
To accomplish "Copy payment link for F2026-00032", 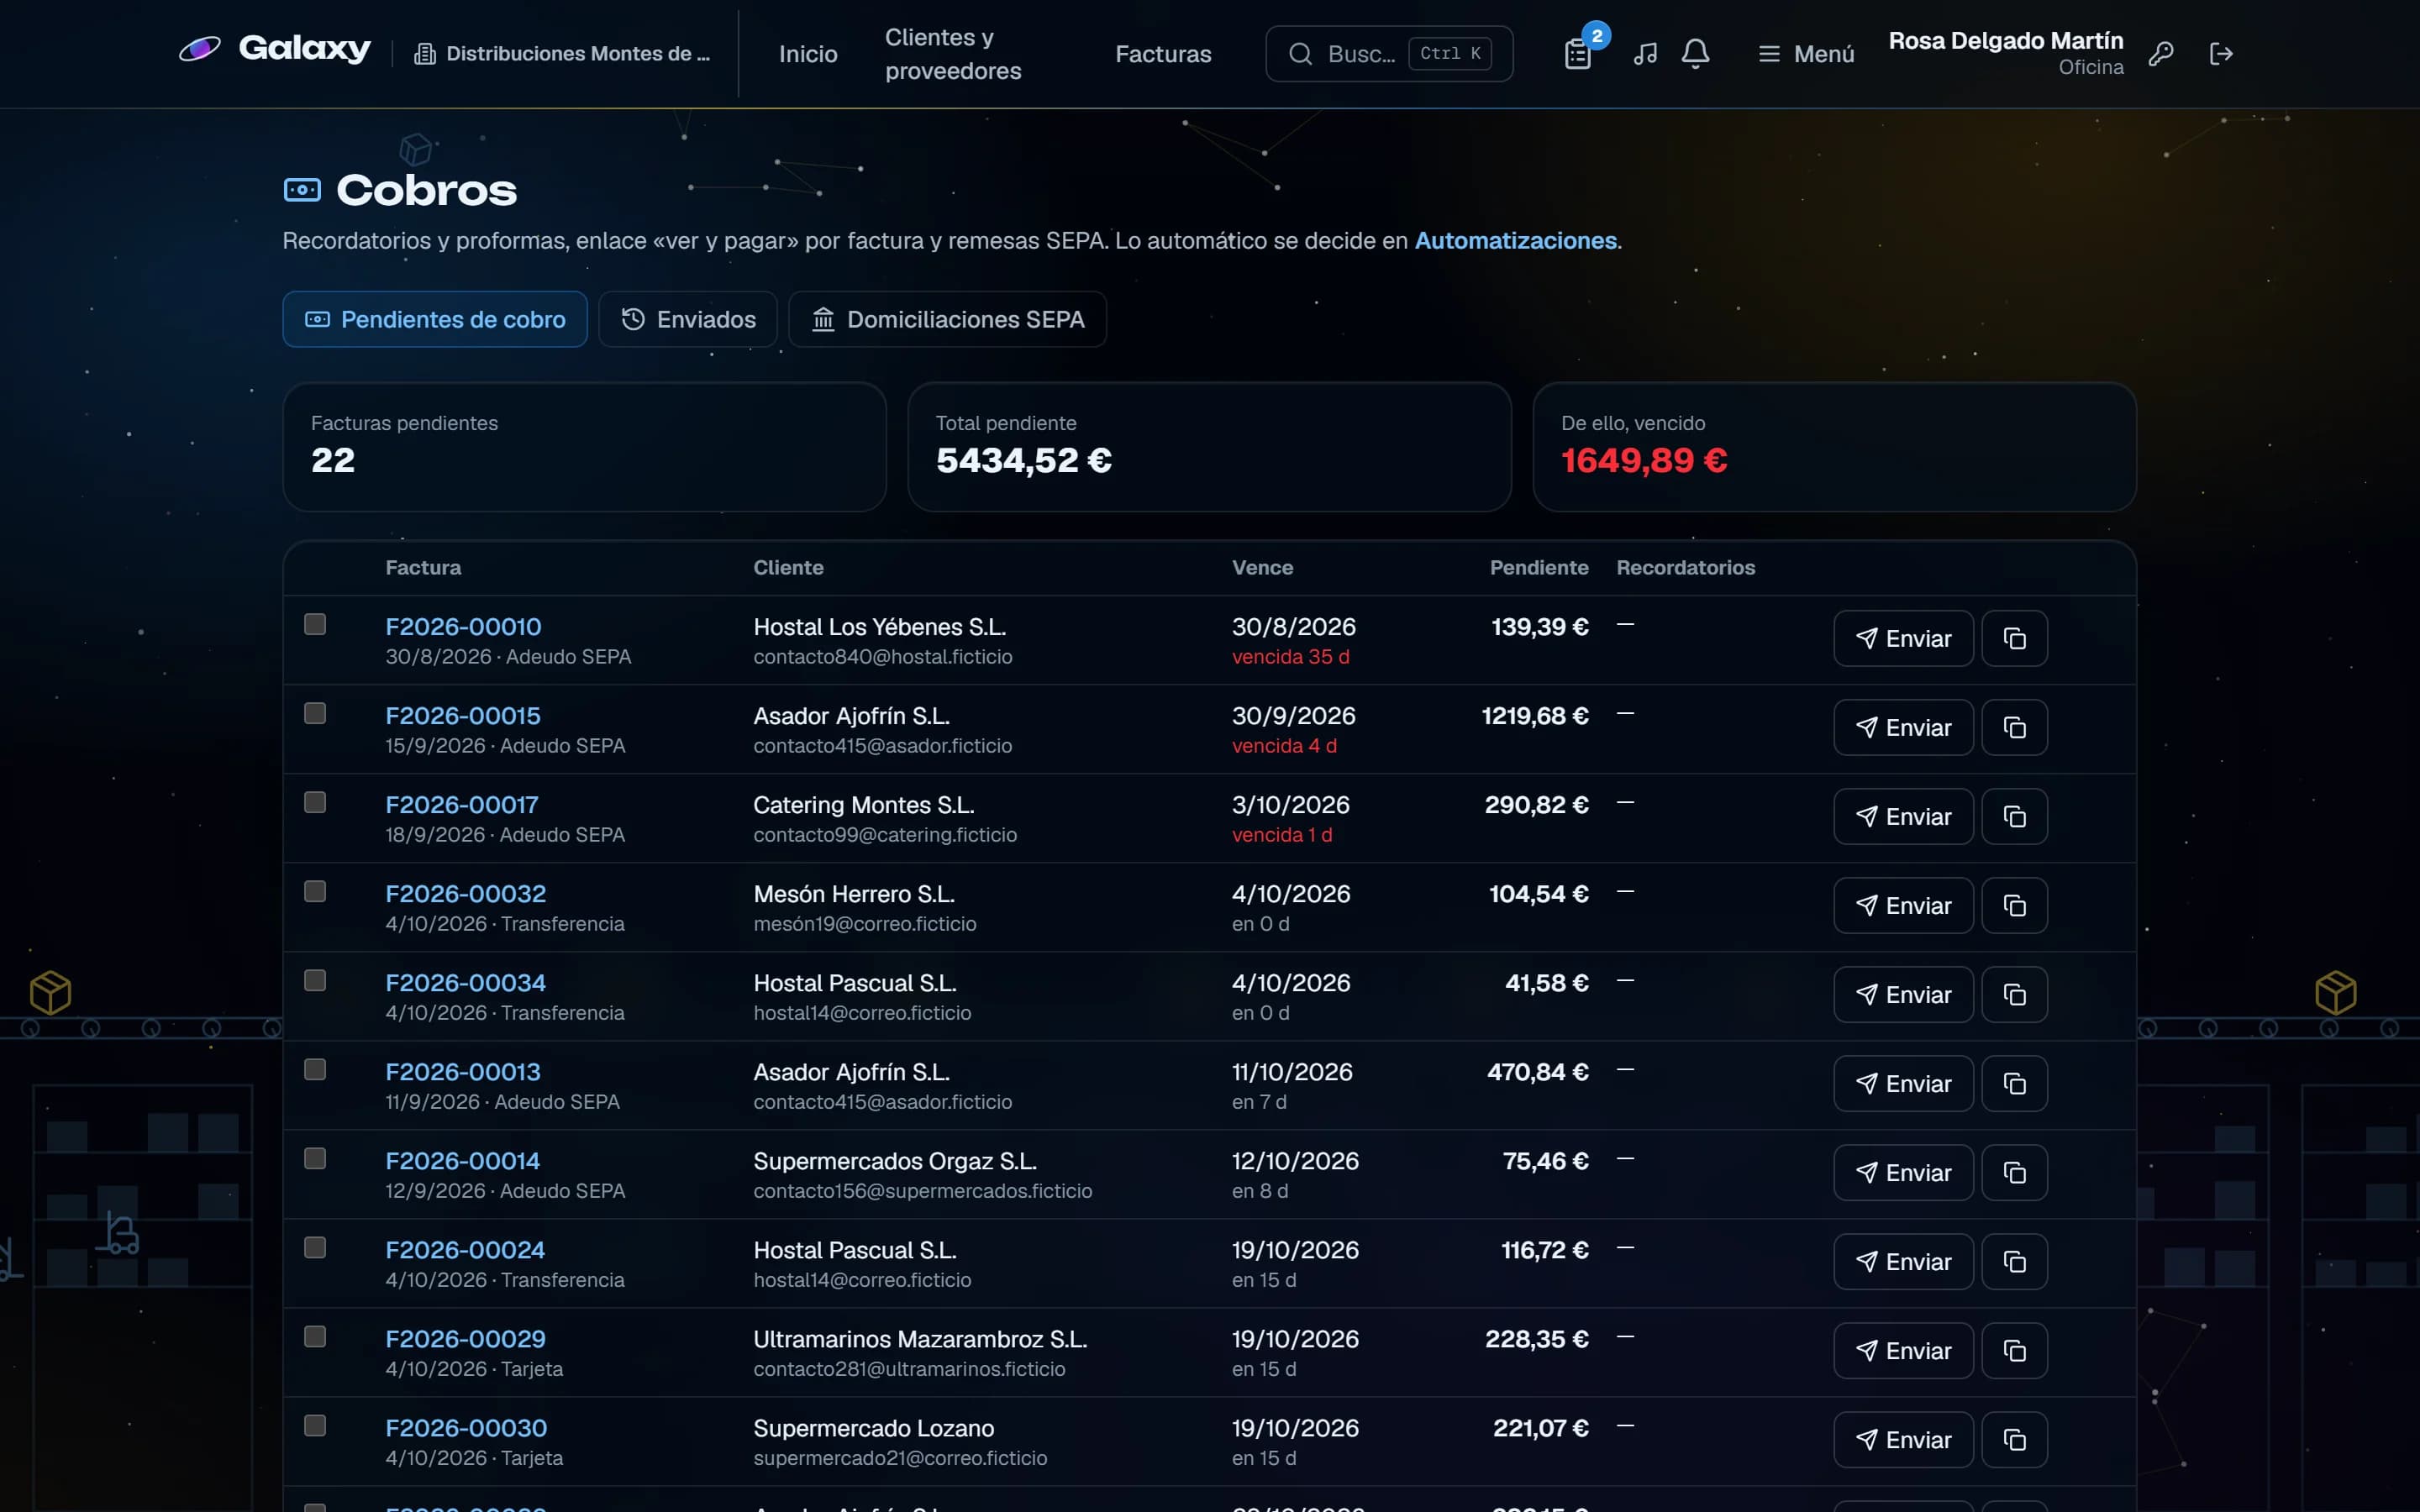I will (2015, 905).
